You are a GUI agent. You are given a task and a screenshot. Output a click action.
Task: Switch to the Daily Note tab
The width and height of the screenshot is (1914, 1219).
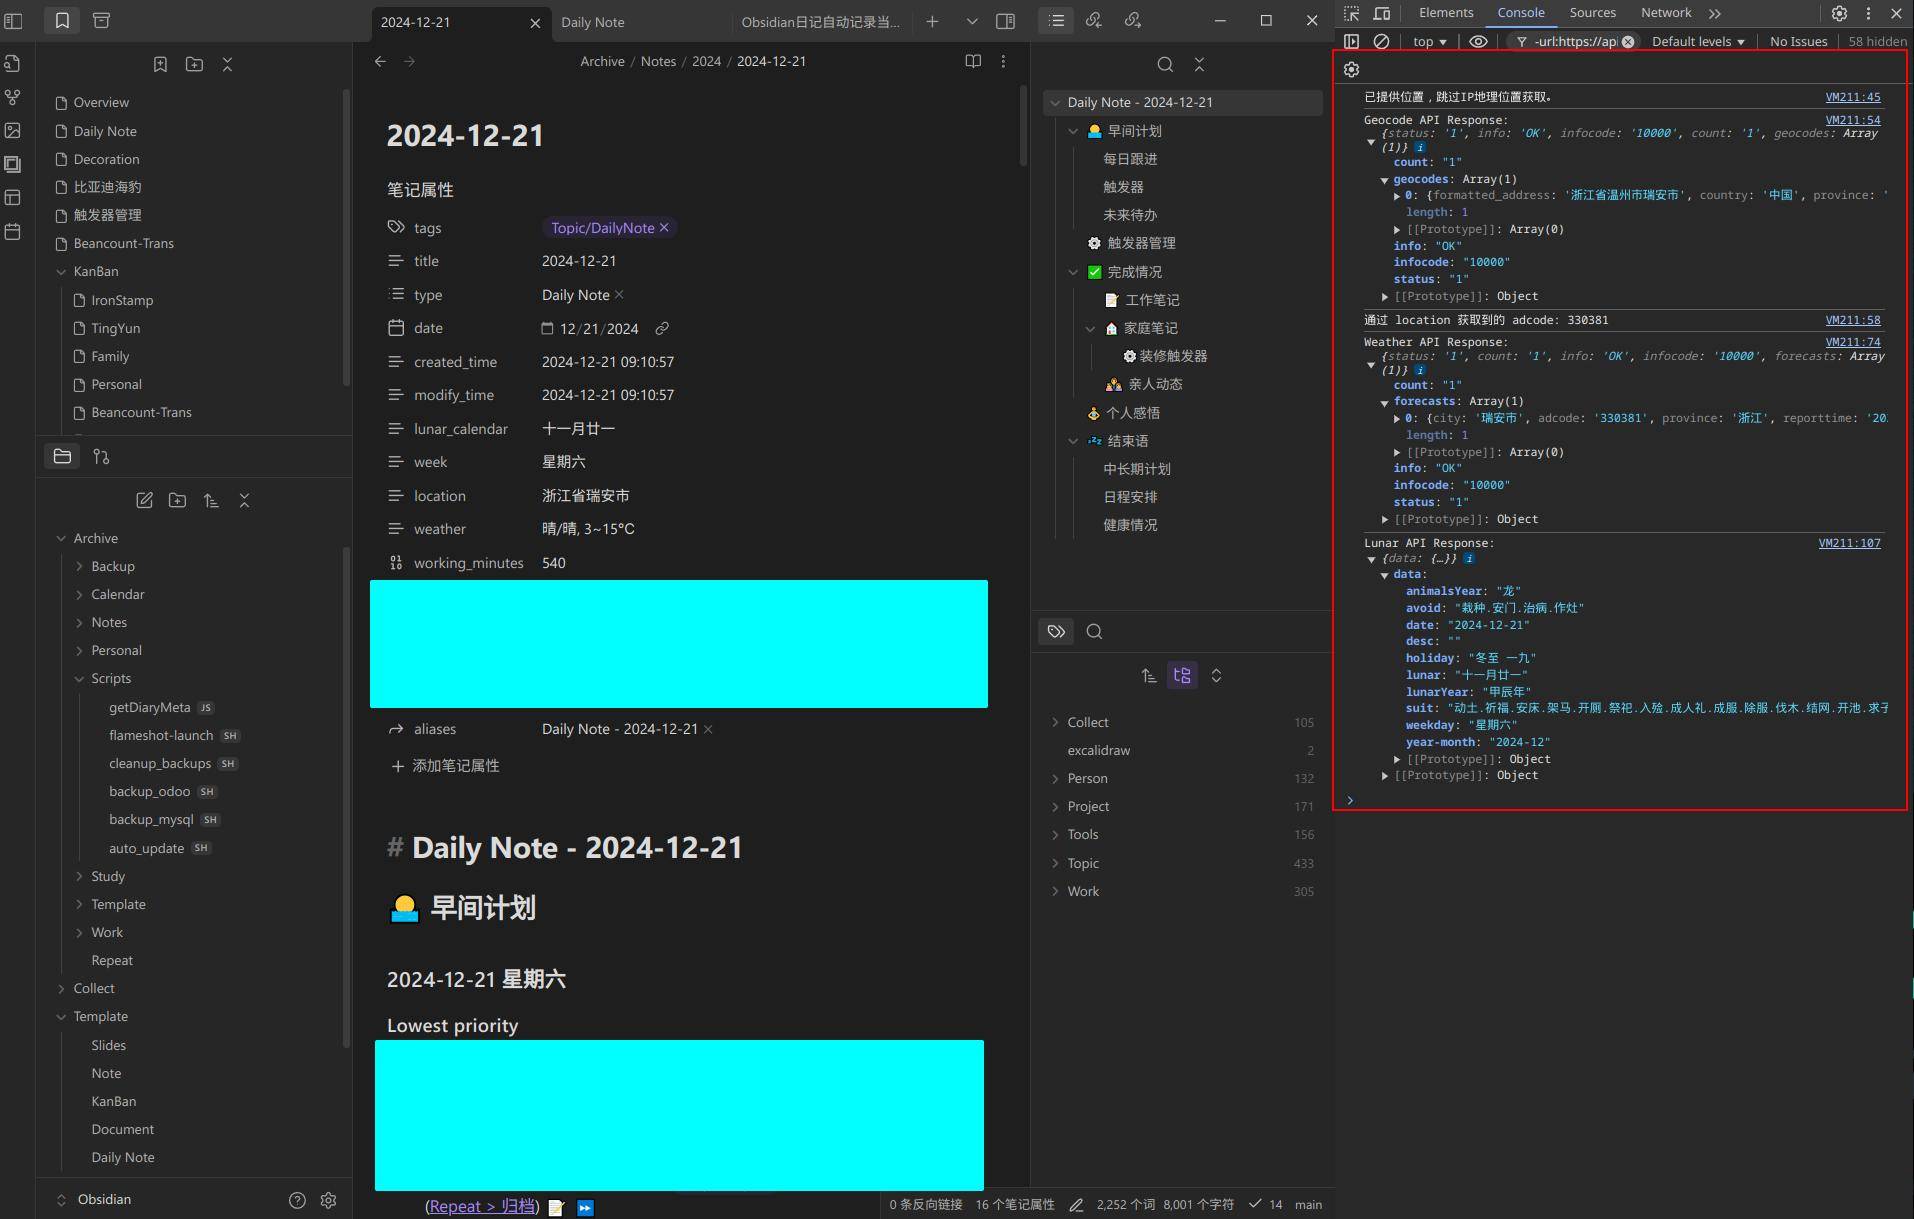(x=593, y=22)
